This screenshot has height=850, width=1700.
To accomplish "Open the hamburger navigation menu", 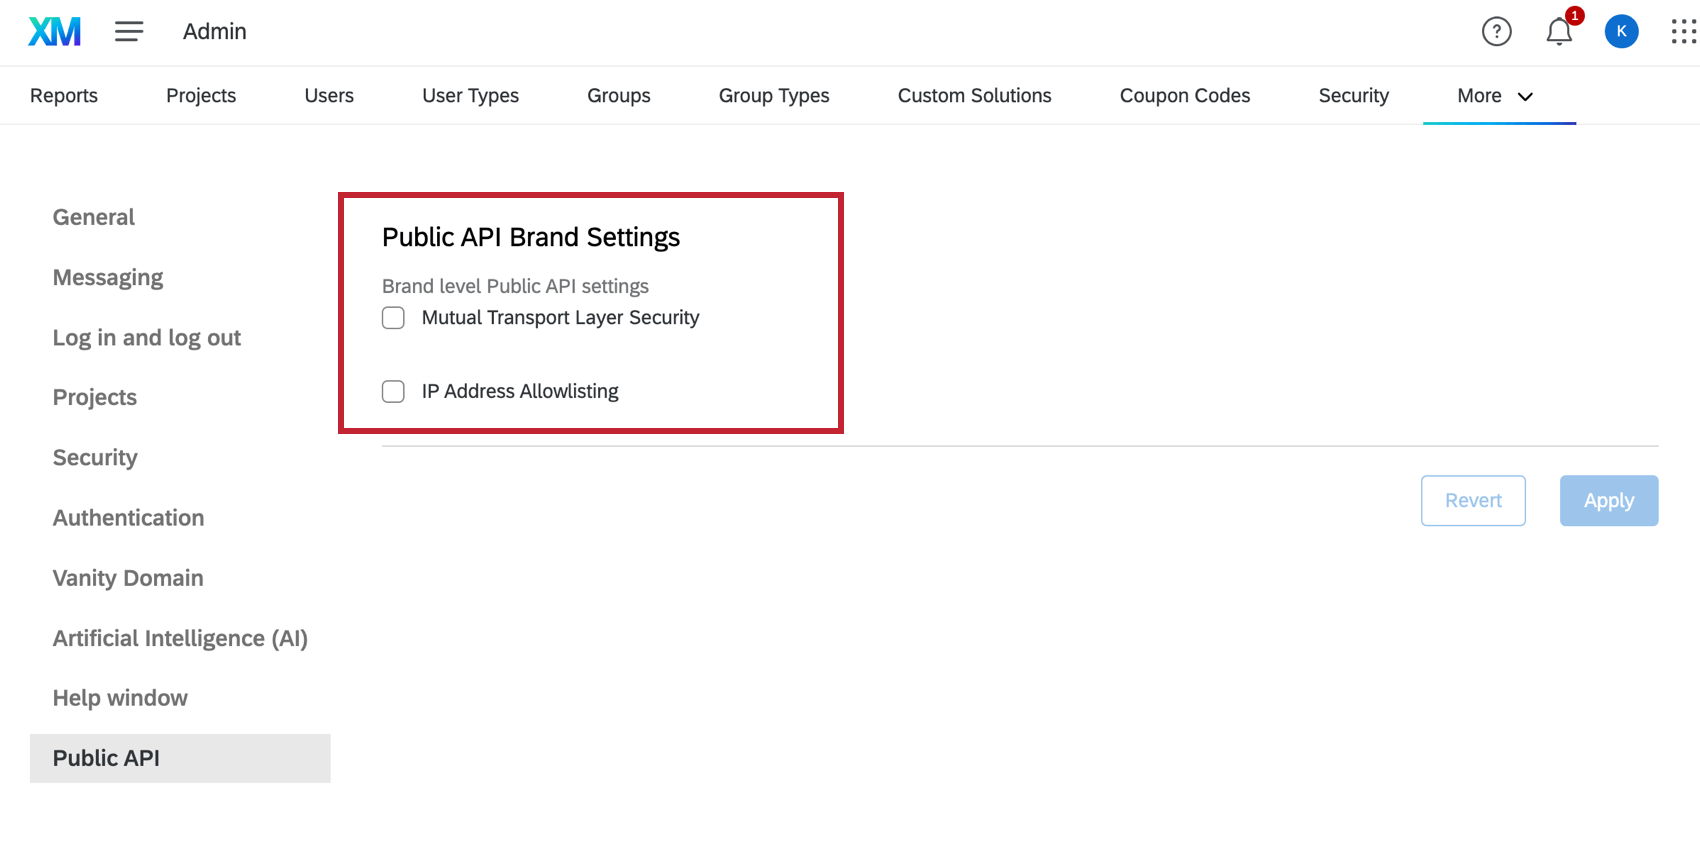I will pos(129,32).
